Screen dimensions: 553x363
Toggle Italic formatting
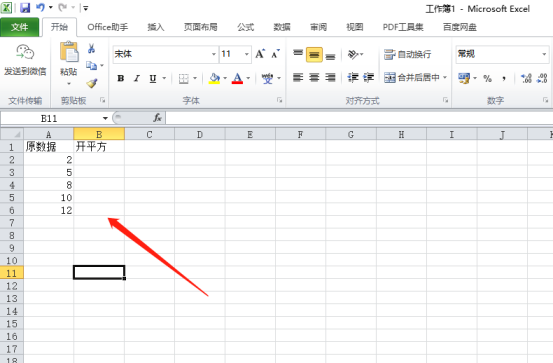tap(136, 78)
